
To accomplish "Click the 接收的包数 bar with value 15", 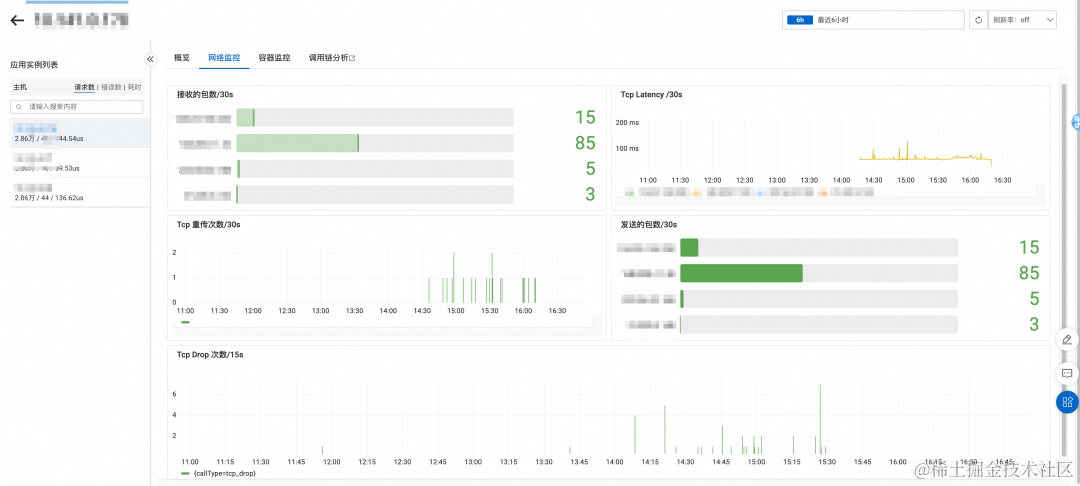I will (x=375, y=117).
